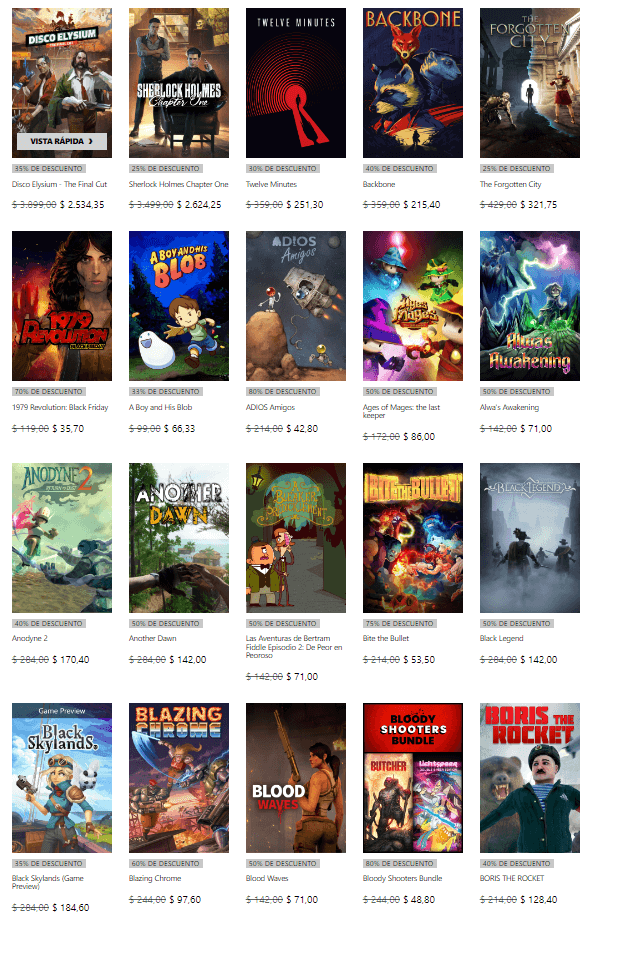Select the Another Dawn cover image
This screenshot has height=970, width=626.
click(x=179, y=538)
